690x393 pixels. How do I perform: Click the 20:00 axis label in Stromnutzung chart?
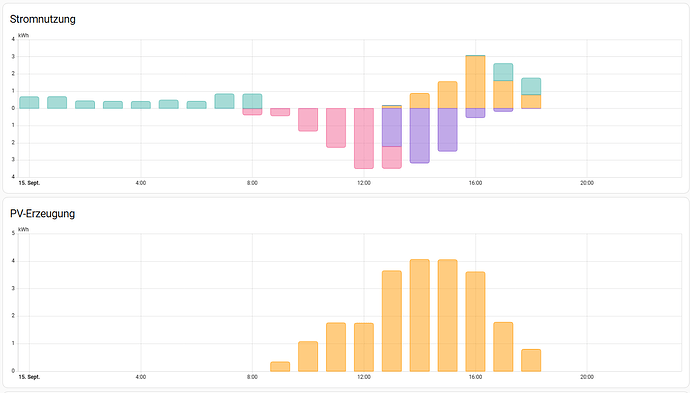coord(587,183)
